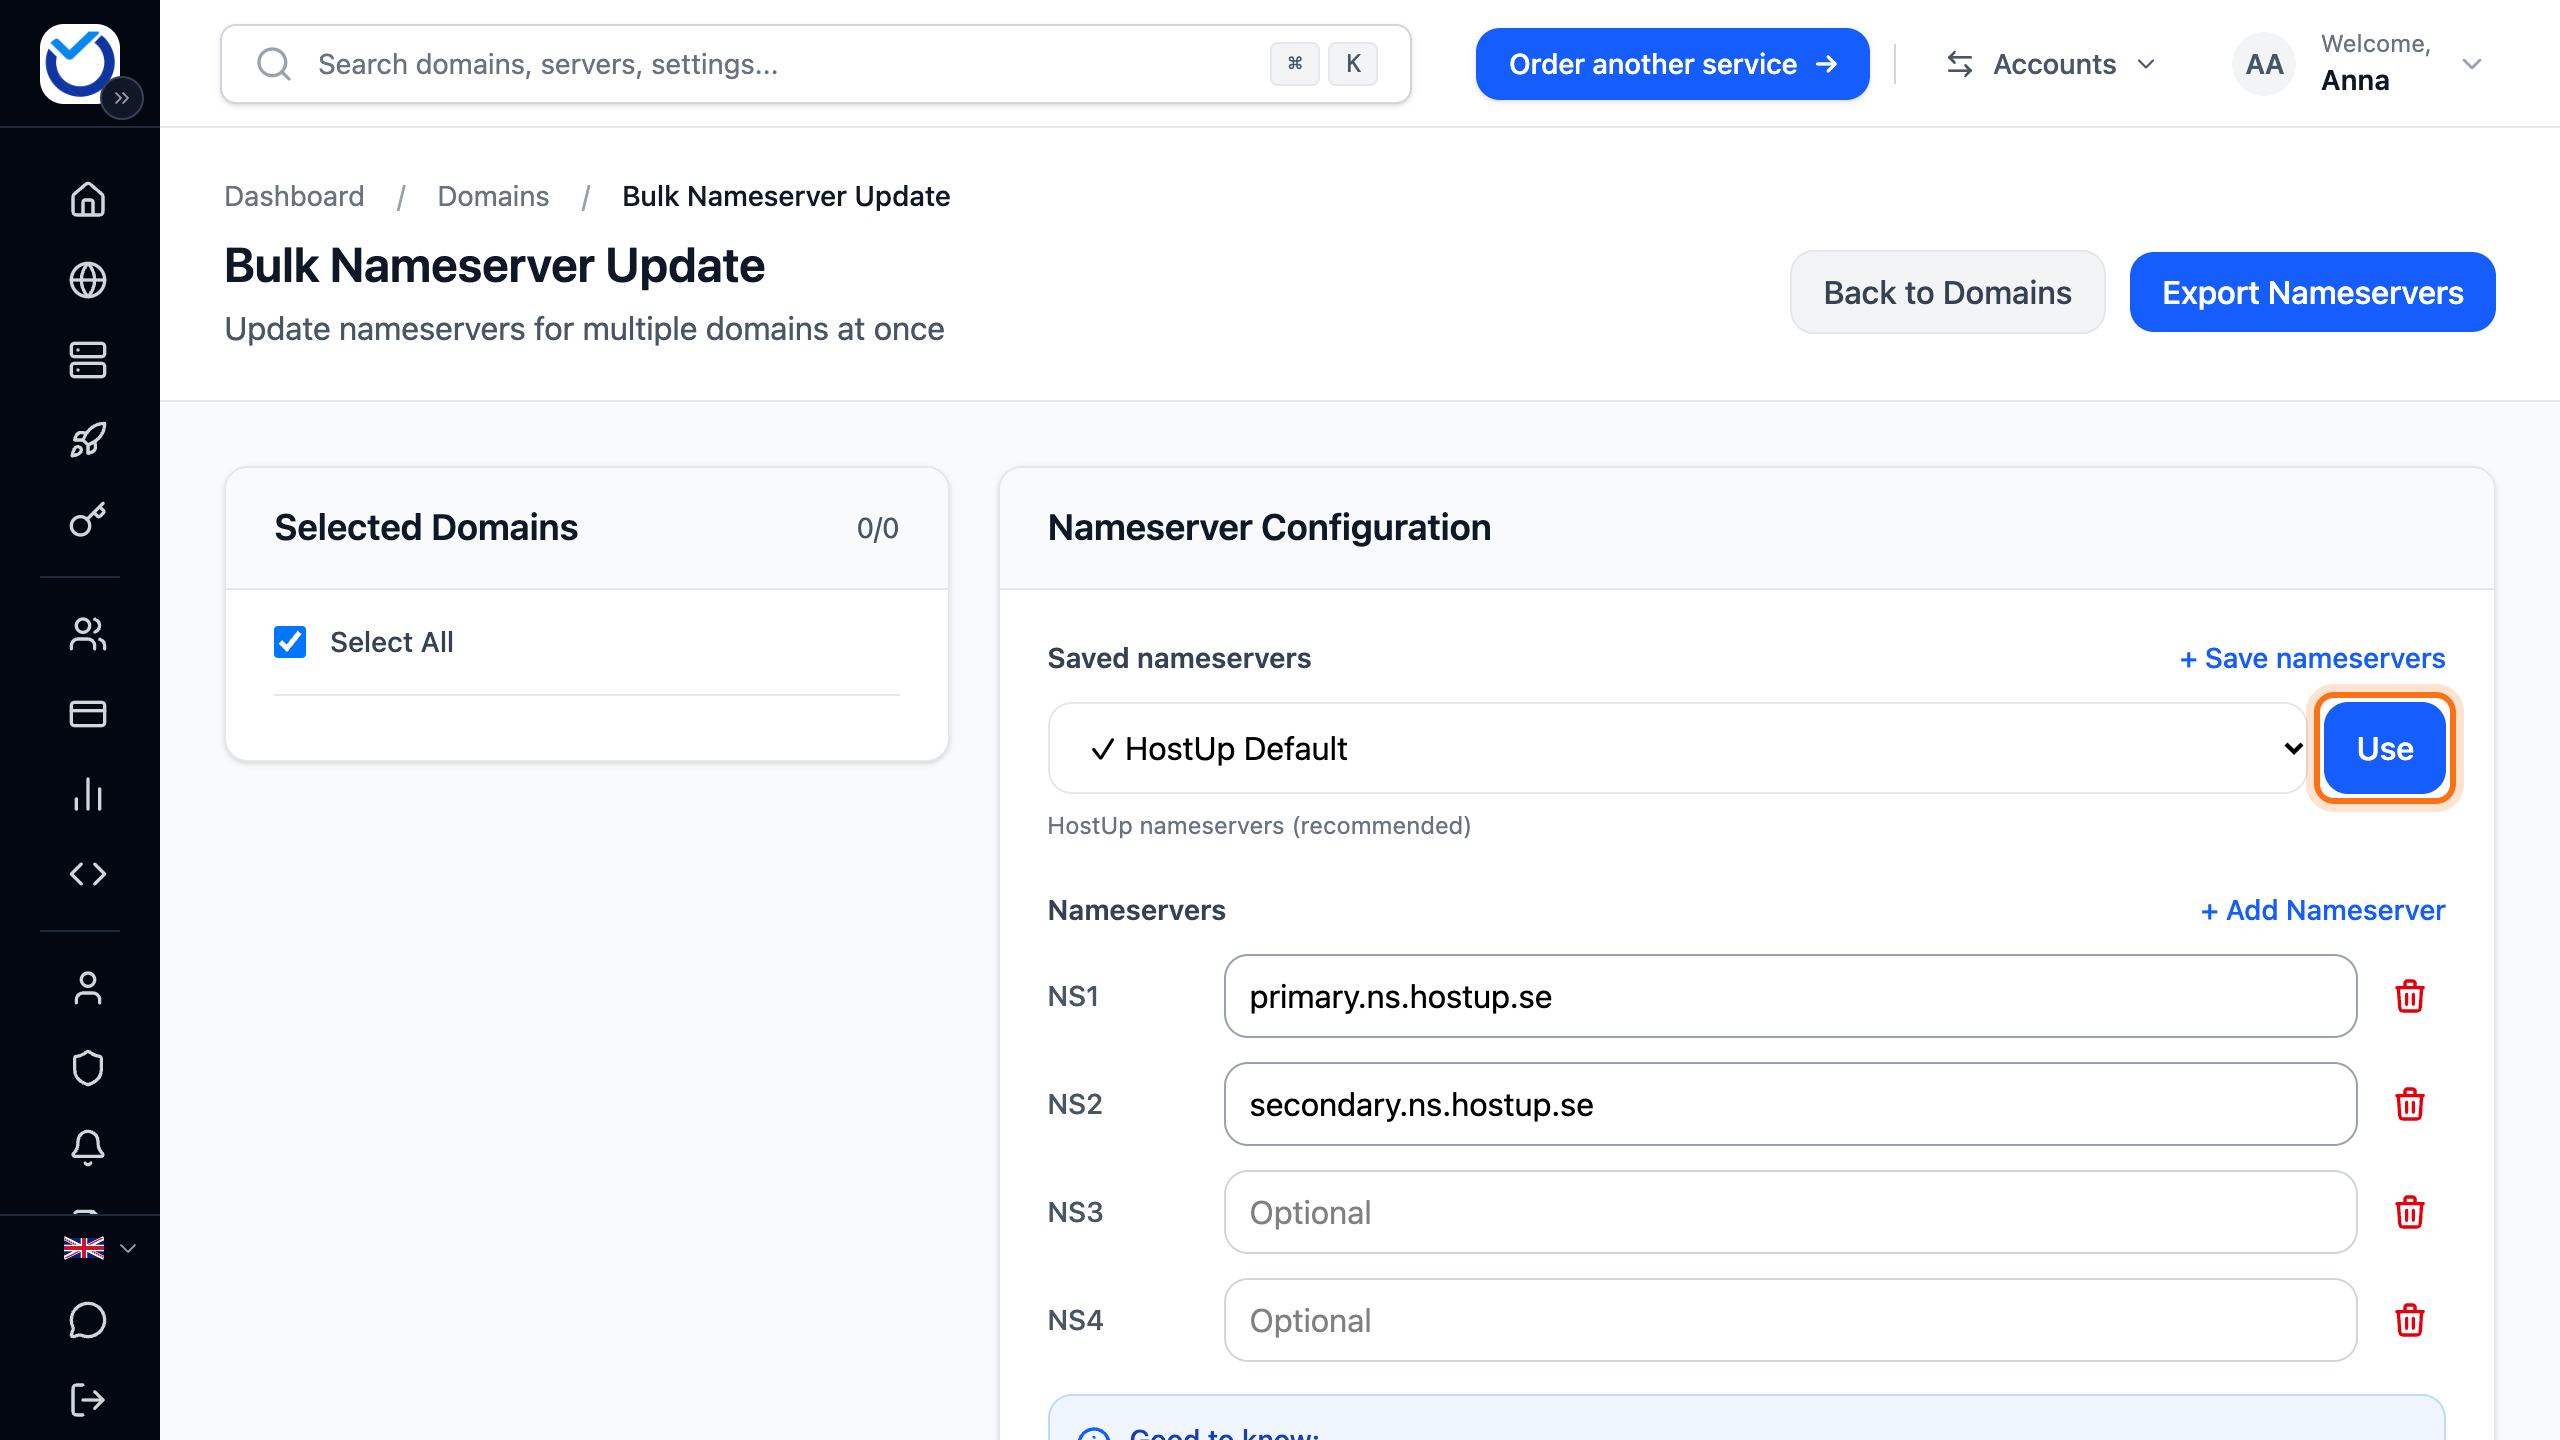Delete the NS2 nameserver row
This screenshot has height=1440, width=2560.
pos(2410,1104)
